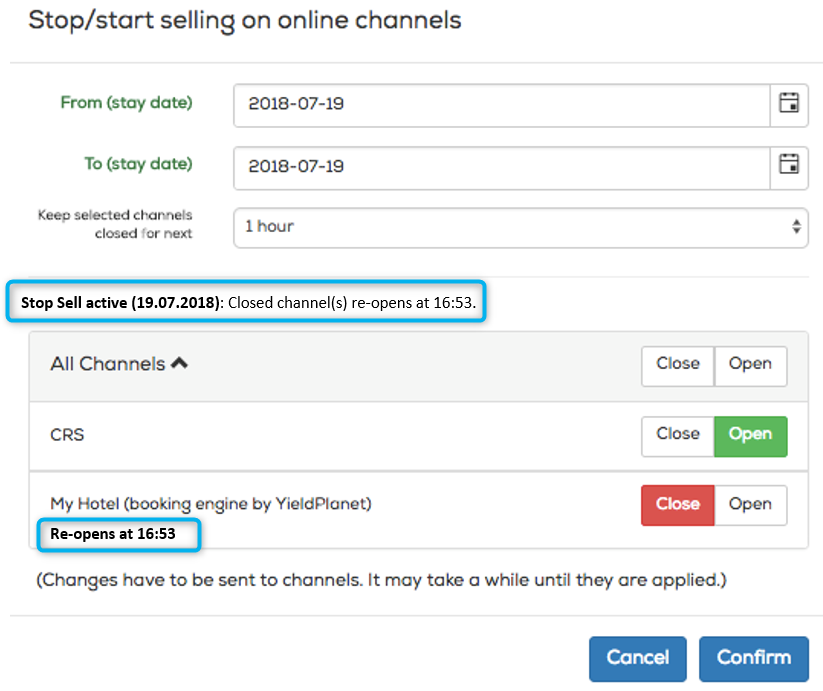Click My Hotel booking engine channel name
The height and width of the screenshot is (691, 823).
click(x=210, y=504)
